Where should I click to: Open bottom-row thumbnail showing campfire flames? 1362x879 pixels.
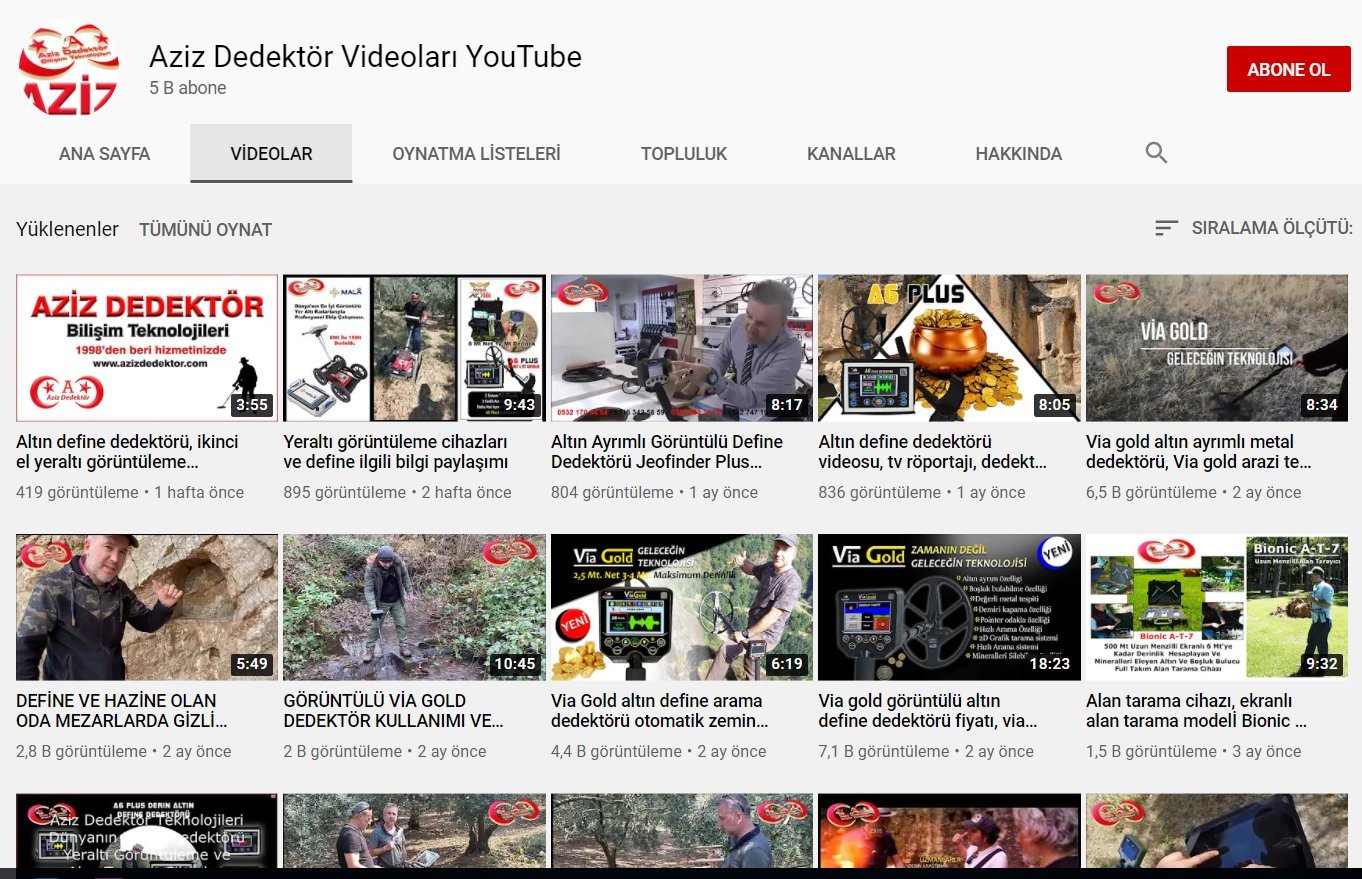(949, 830)
